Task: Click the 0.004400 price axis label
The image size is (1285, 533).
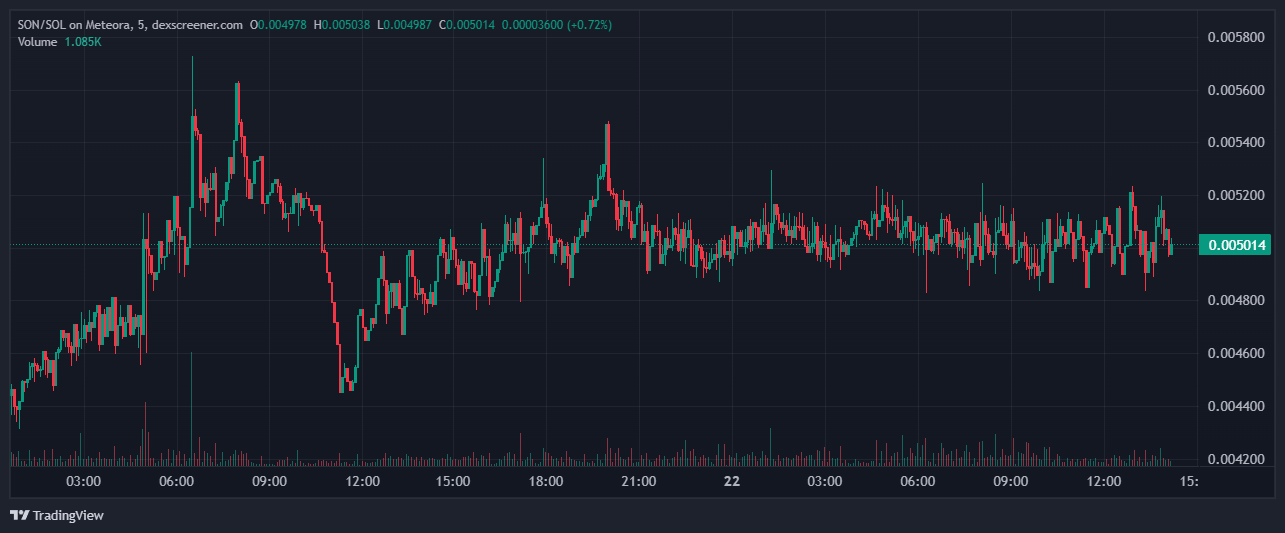Action: 1237,406
